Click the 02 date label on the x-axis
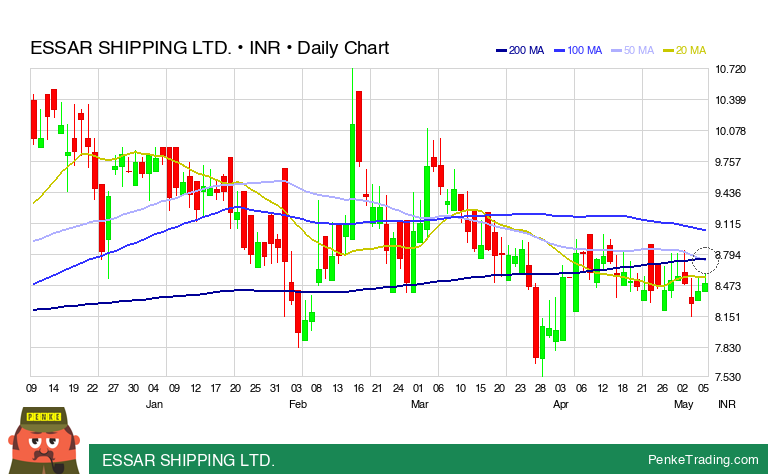Image resolution: width=768 pixels, height=474 pixels. tap(682, 388)
